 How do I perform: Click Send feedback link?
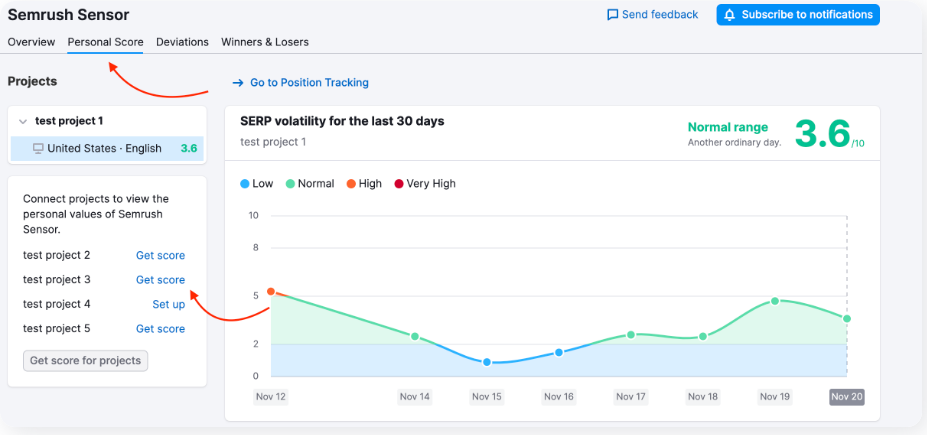click(653, 15)
